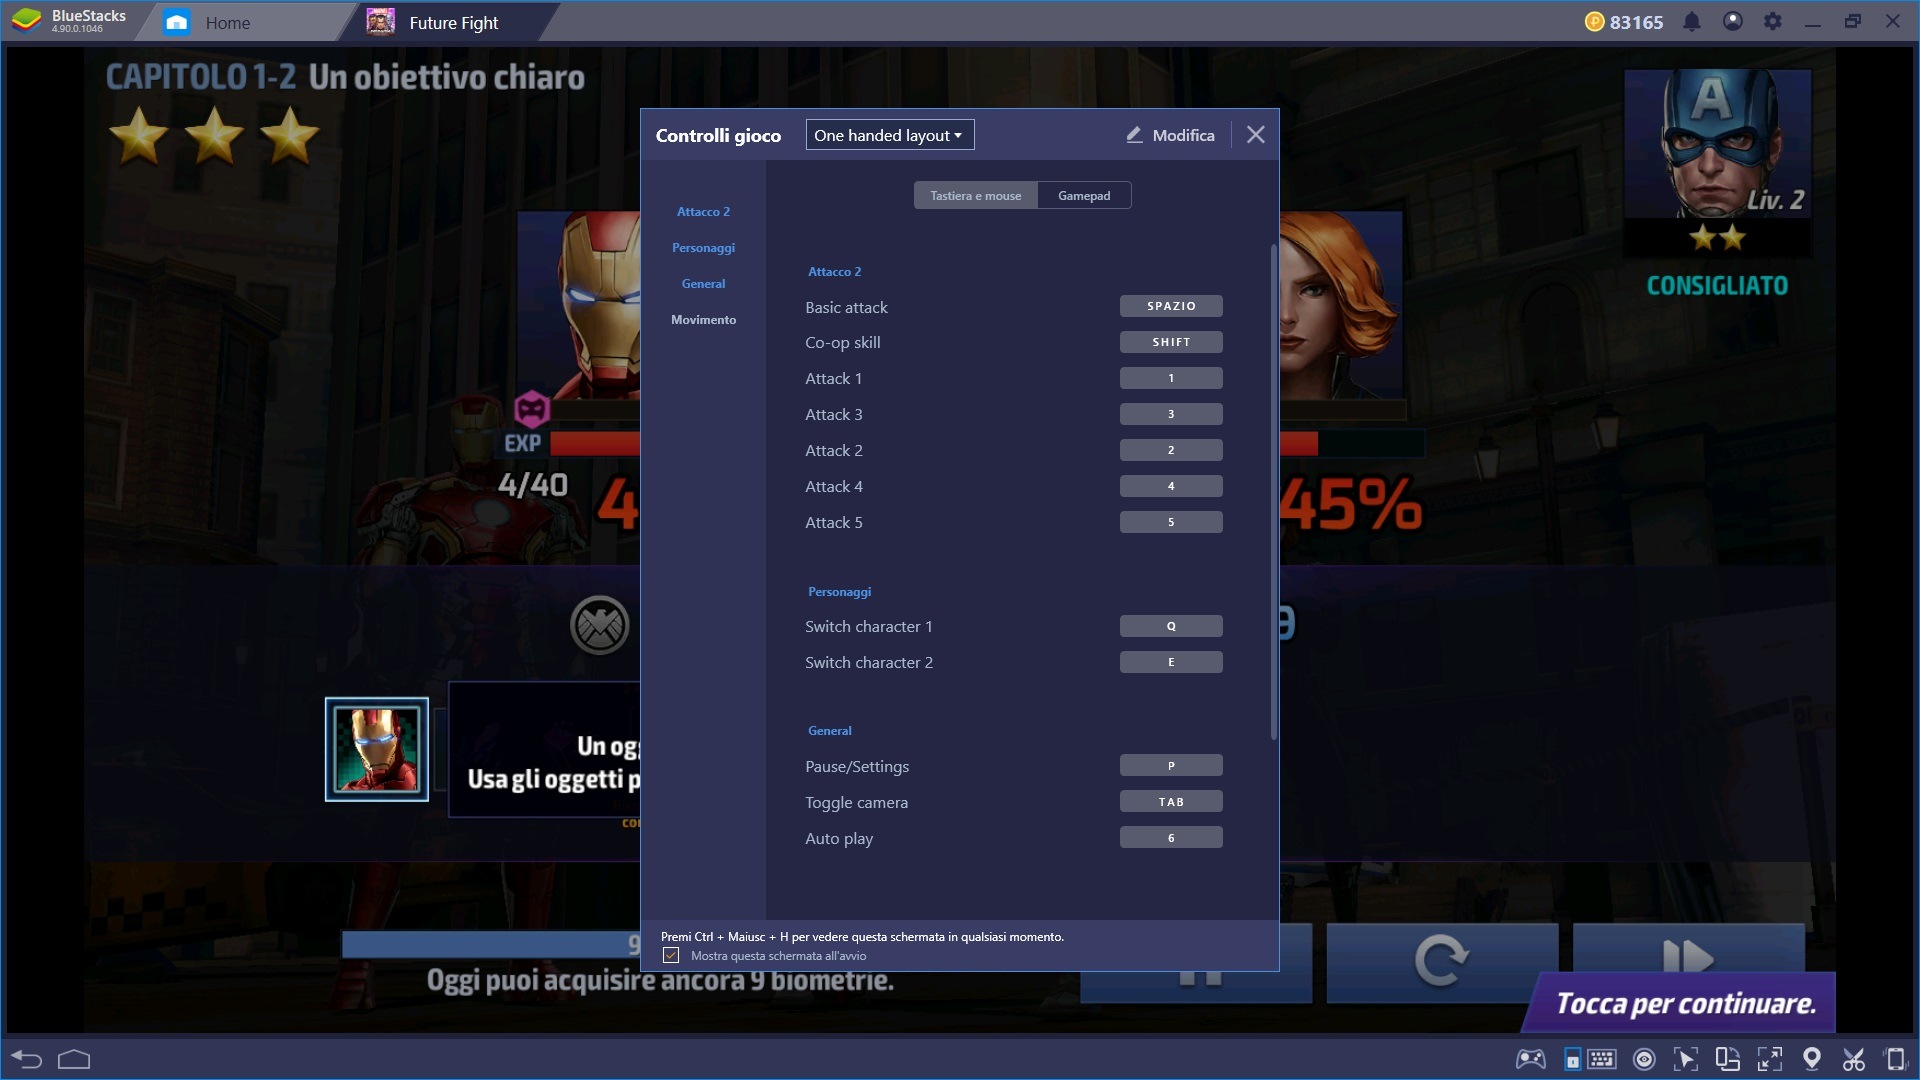Click the BlueStacks logo icon

[x=27, y=20]
